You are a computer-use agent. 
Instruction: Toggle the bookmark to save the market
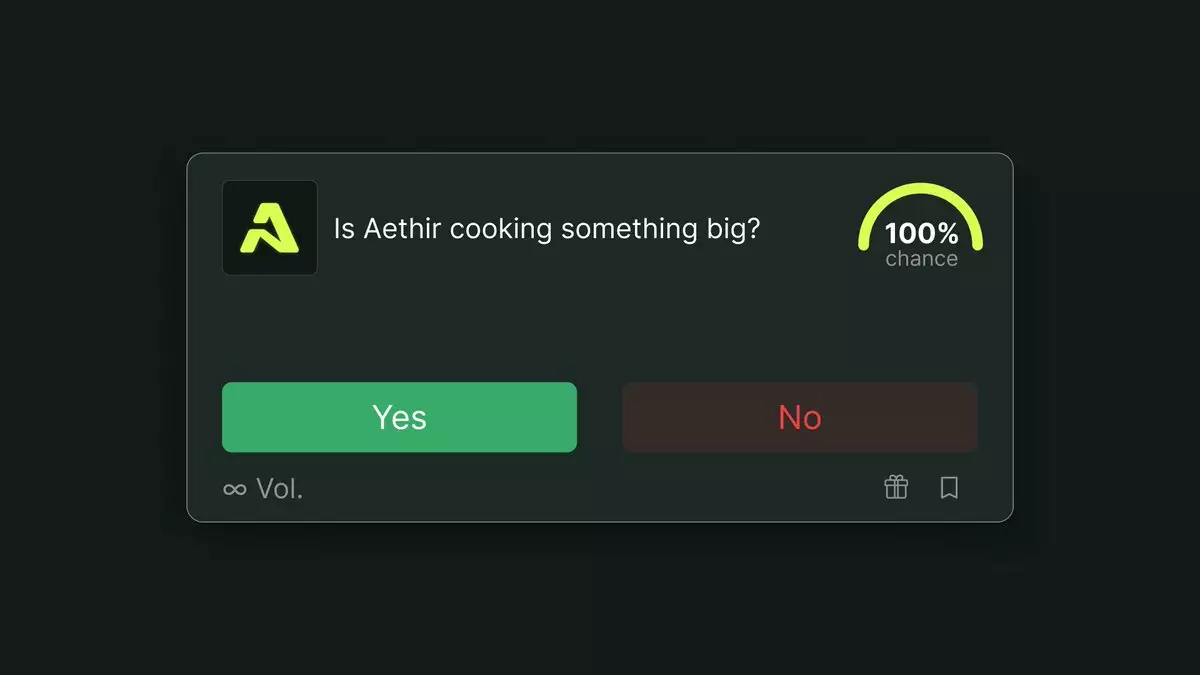point(949,487)
